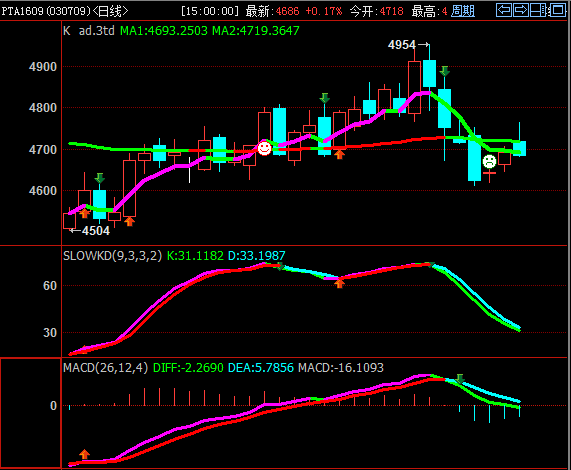Click the smiley face signal marker
Screen dimensions: 571x470
[x=264, y=148]
